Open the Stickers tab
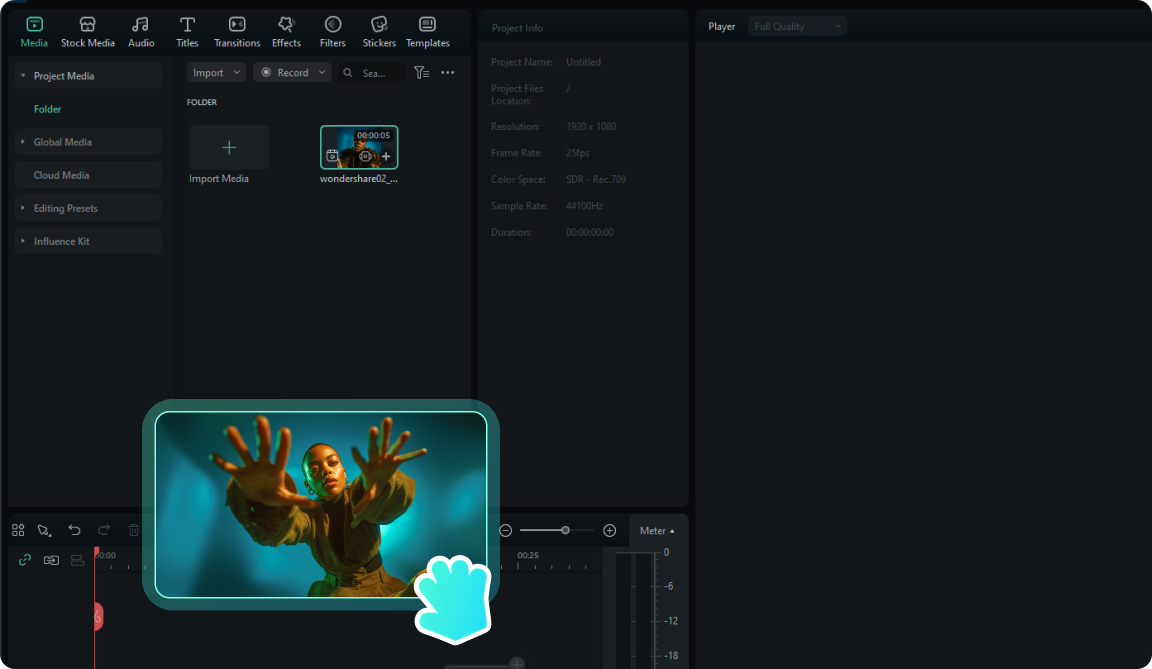This screenshot has width=1152, height=669. click(379, 32)
